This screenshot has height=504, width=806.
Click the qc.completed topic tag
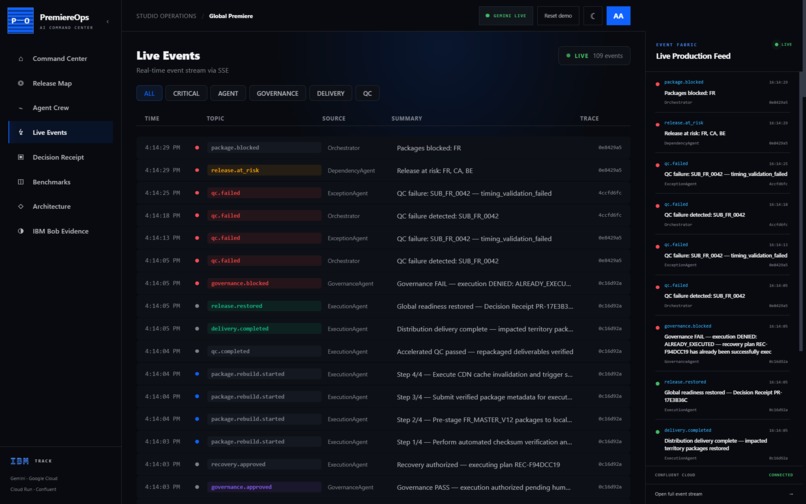point(264,351)
